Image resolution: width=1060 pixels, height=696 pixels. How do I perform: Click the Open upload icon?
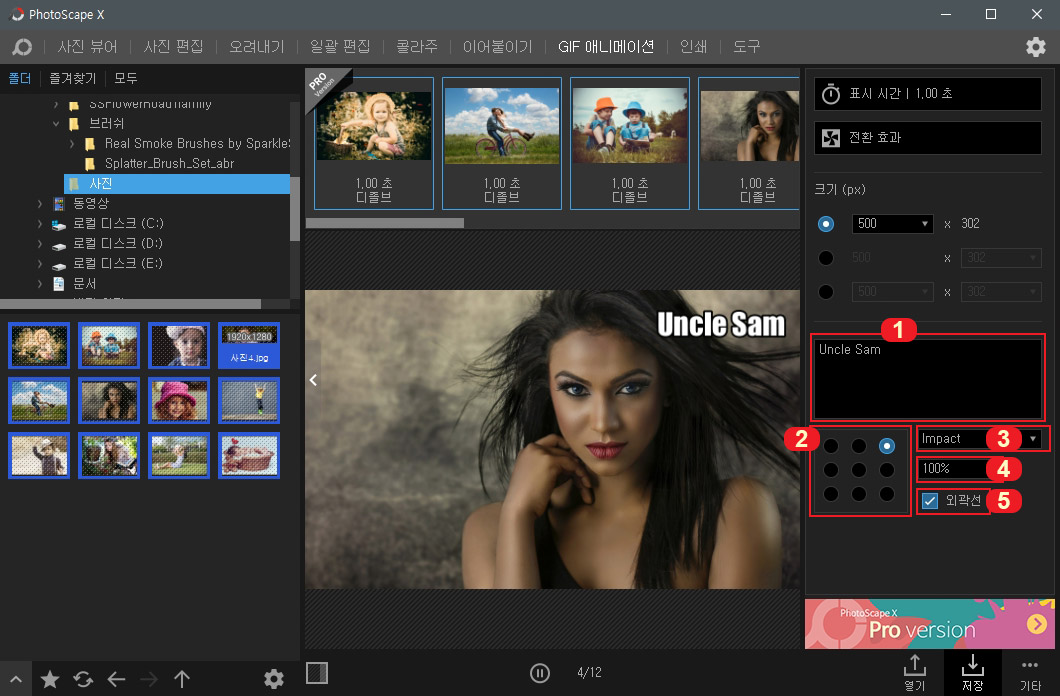[915, 665]
